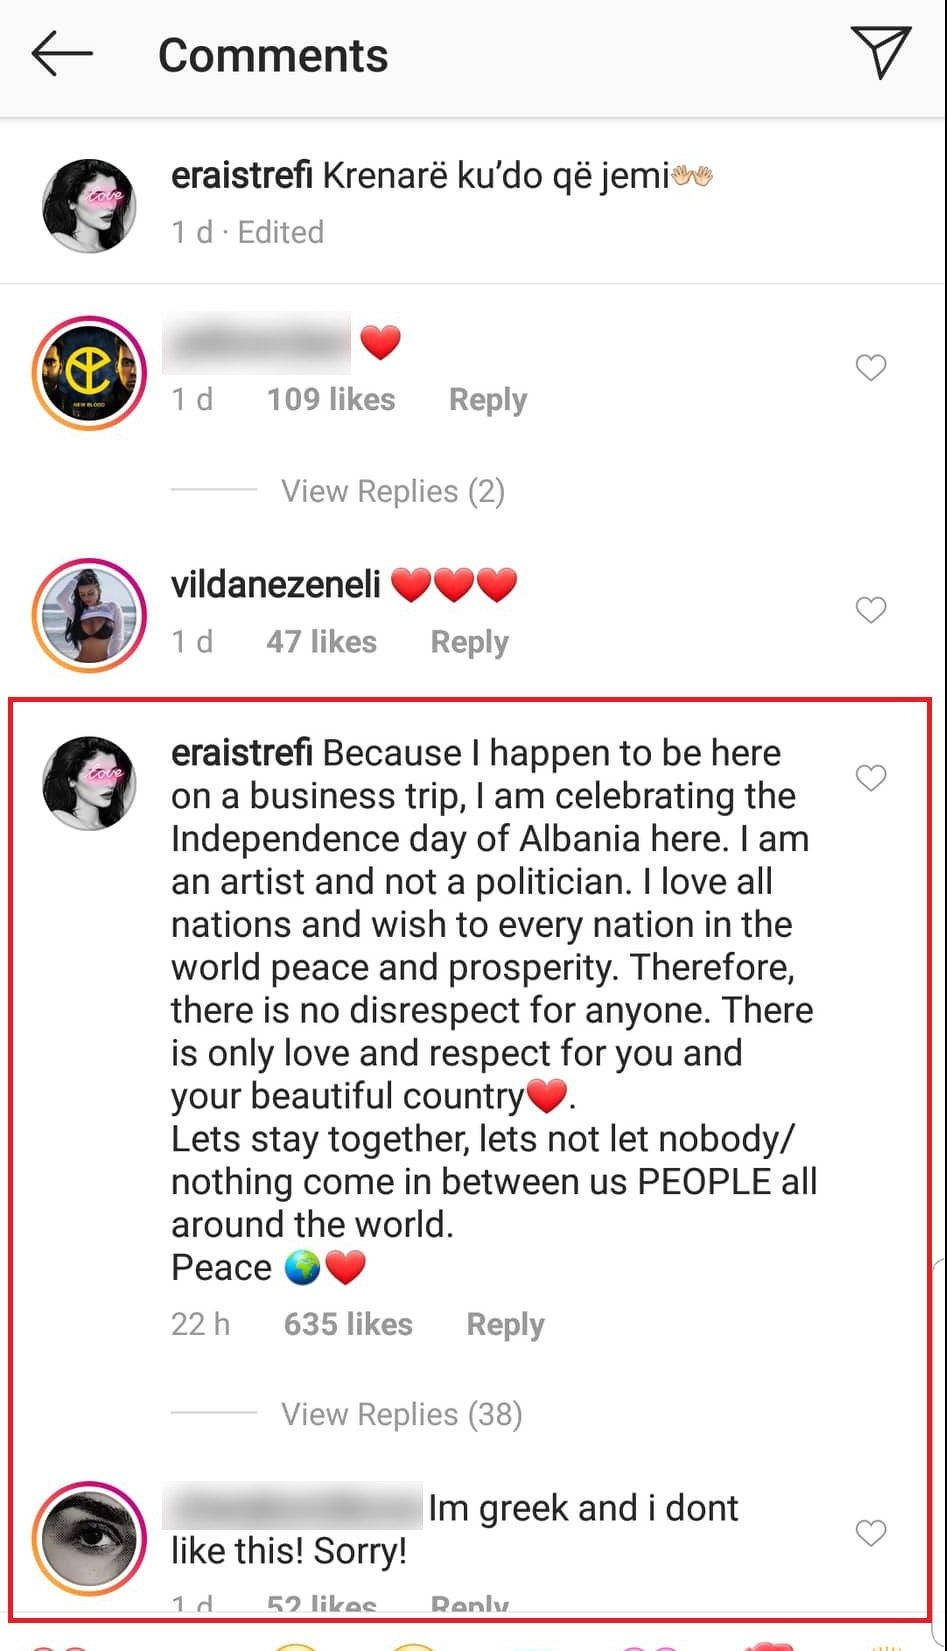The width and height of the screenshot is (947, 1651).
Task: Open vildanezeneli username link
Action: (x=276, y=584)
